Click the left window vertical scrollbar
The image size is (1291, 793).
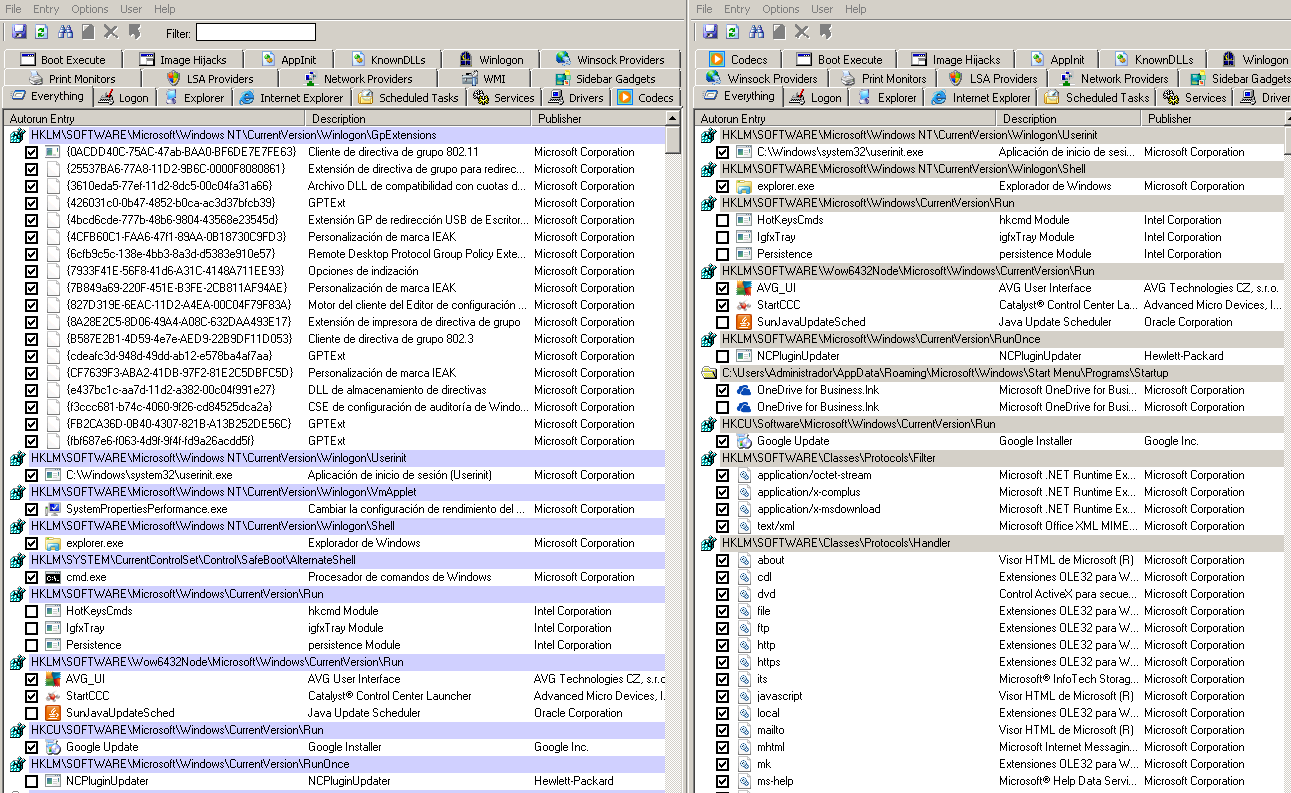point(673,450)
